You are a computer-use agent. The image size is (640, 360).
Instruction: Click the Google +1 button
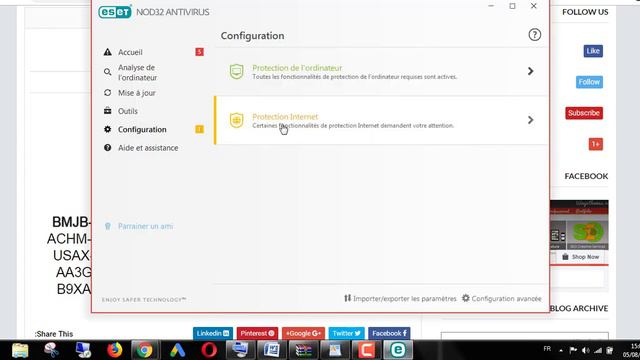[x=596, y=144]
